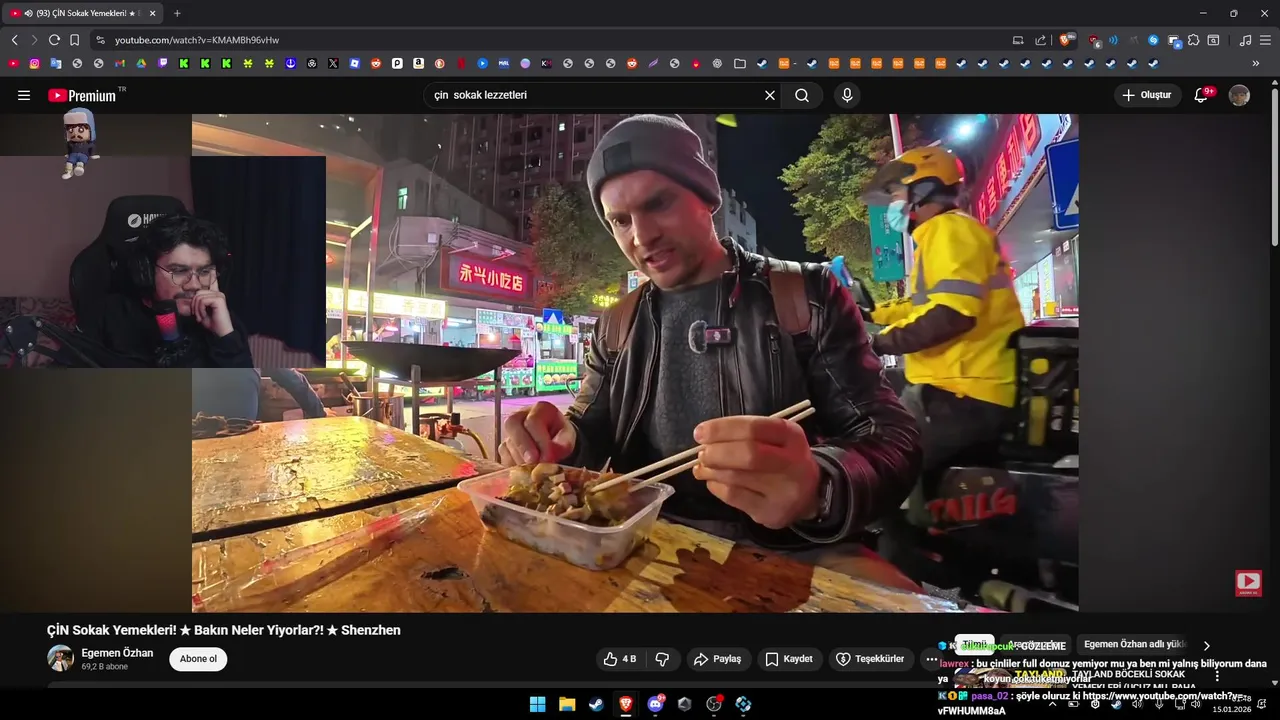Image resolution: width=1280 pixels, height=720 pixels.
Task: Show hidden bookmarks with the double chevron
Action: pyautogui.click(x=1256, y=63)
